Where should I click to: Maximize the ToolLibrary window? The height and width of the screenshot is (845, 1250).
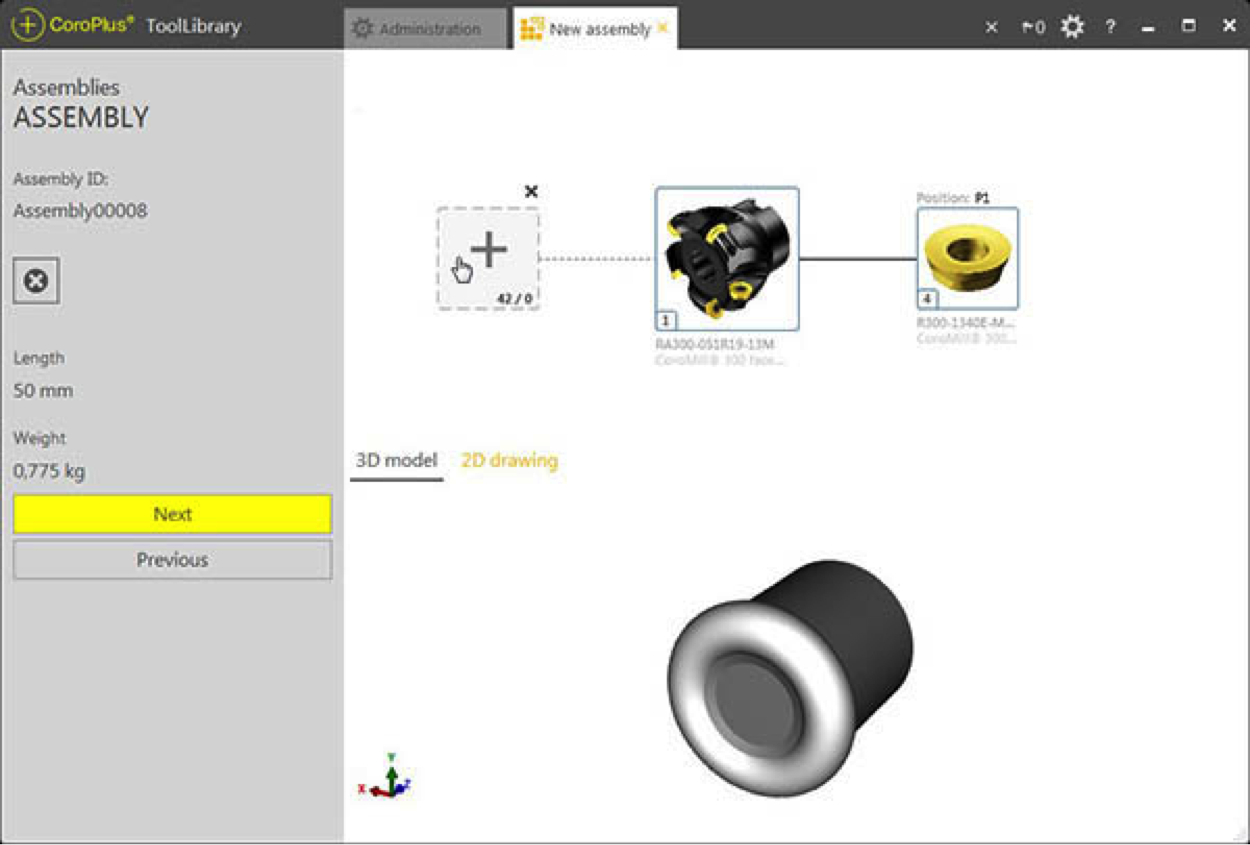(1188, 27)
